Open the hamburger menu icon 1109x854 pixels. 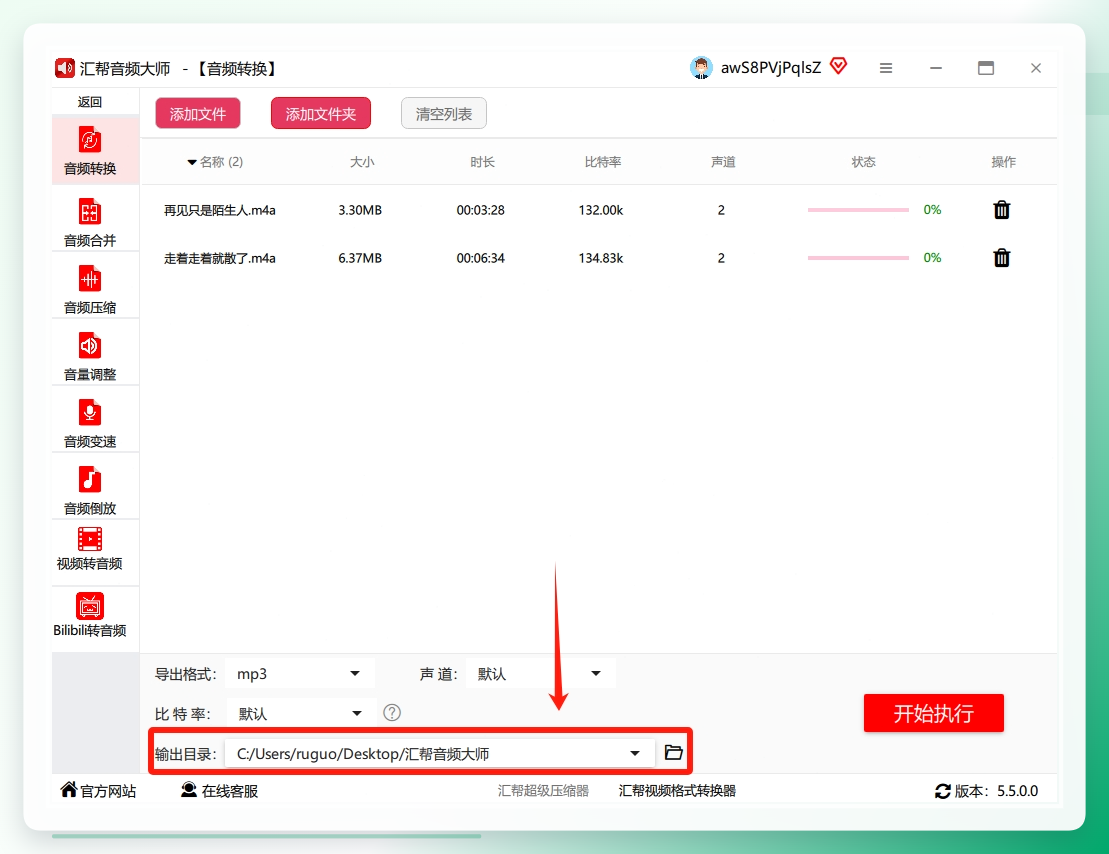tap(886, 68)
